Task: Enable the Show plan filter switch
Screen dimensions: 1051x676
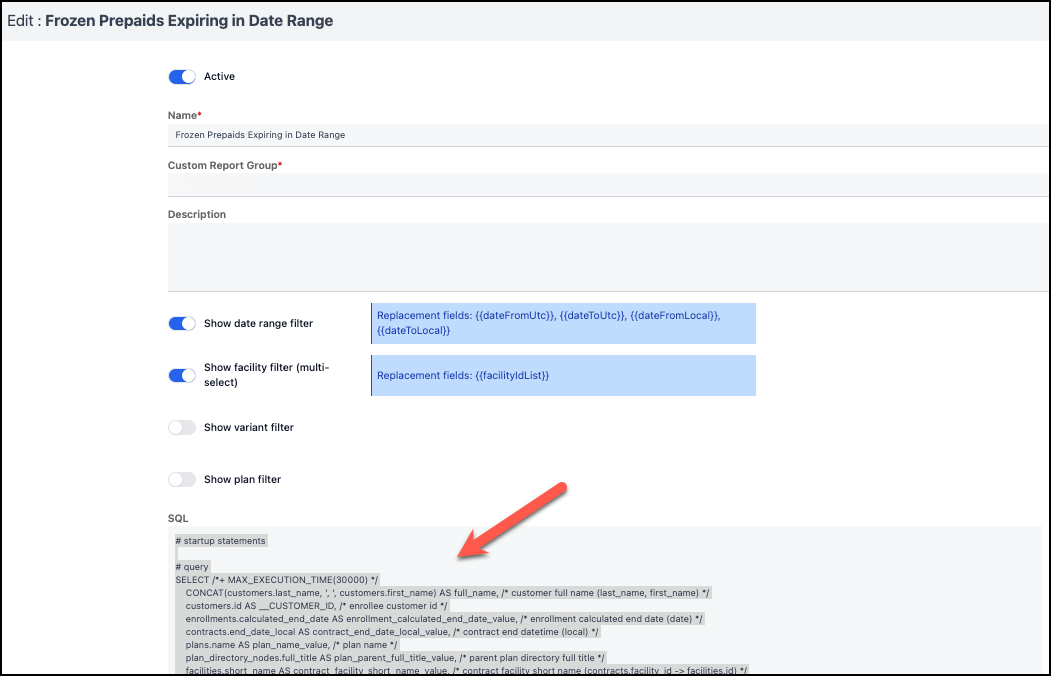Action: coord(182,480)
